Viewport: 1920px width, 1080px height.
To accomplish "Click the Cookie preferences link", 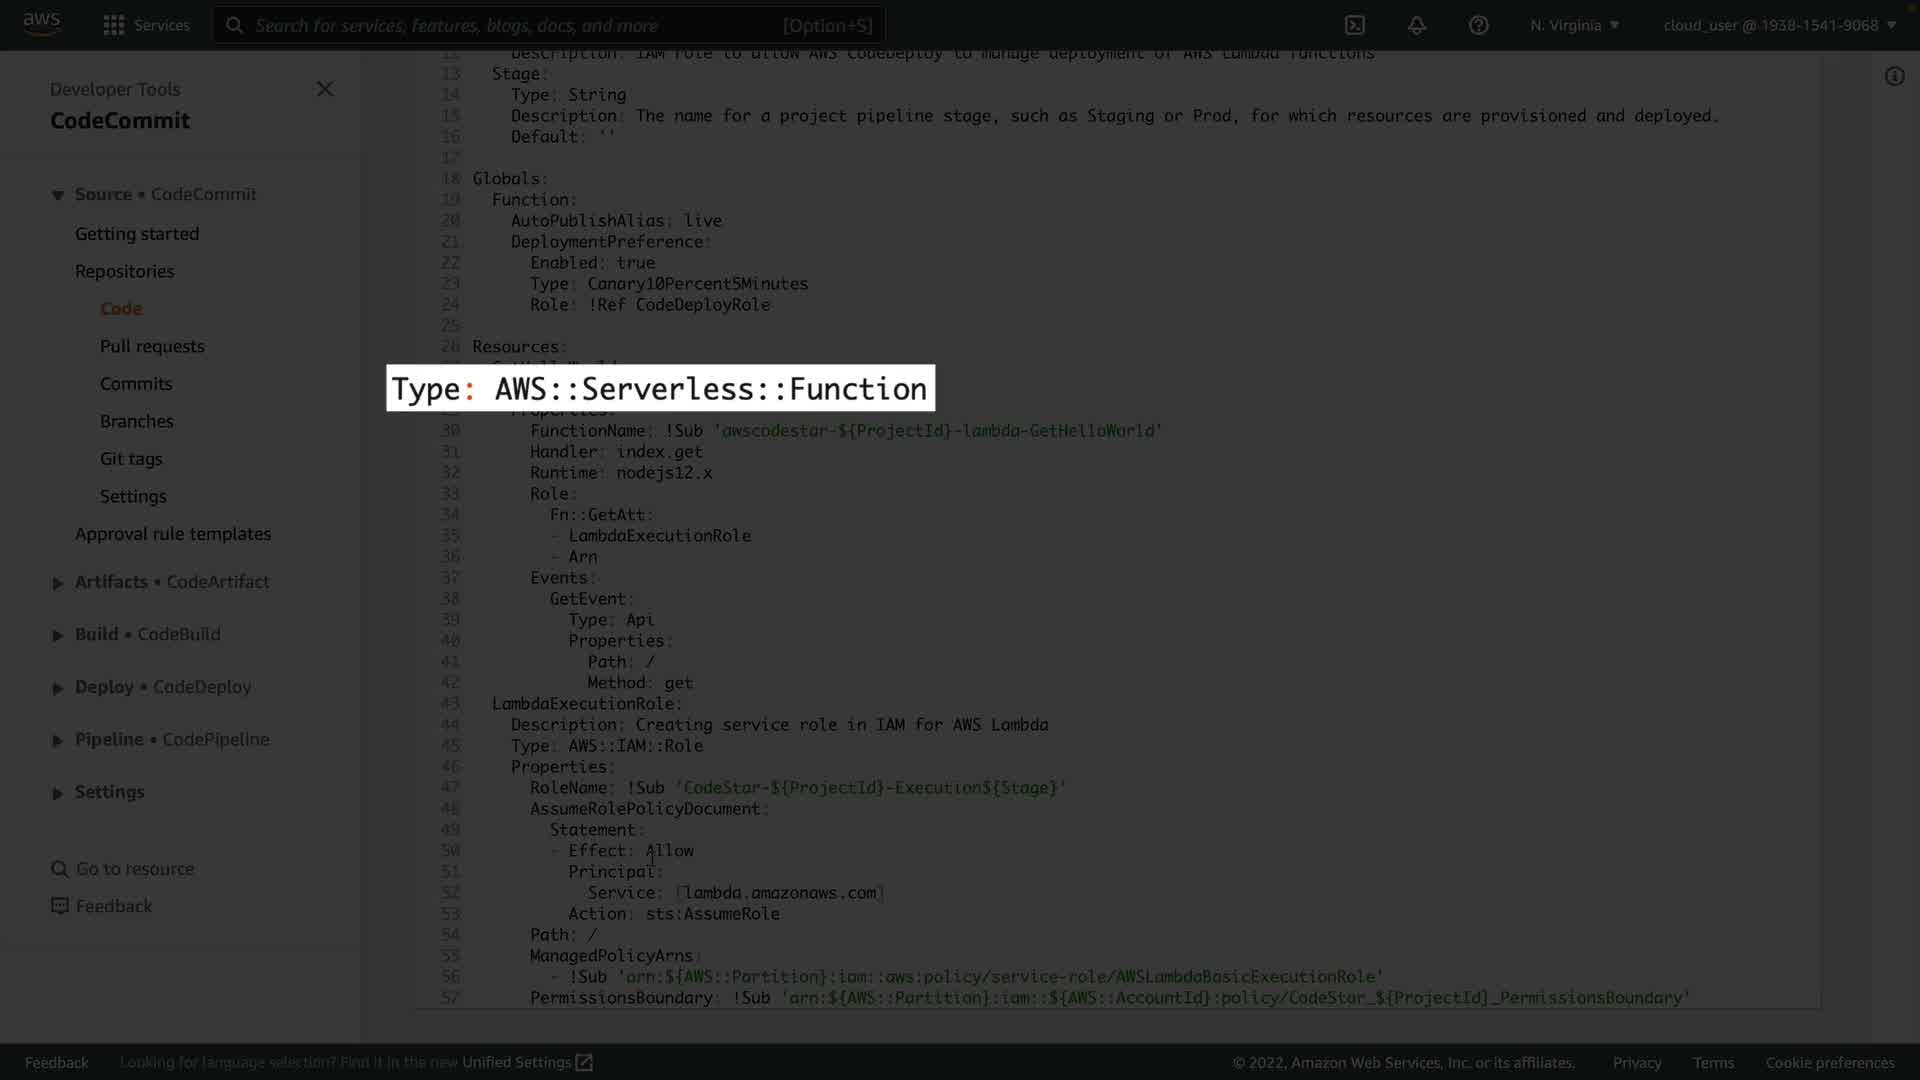I will point(1829,1062).
